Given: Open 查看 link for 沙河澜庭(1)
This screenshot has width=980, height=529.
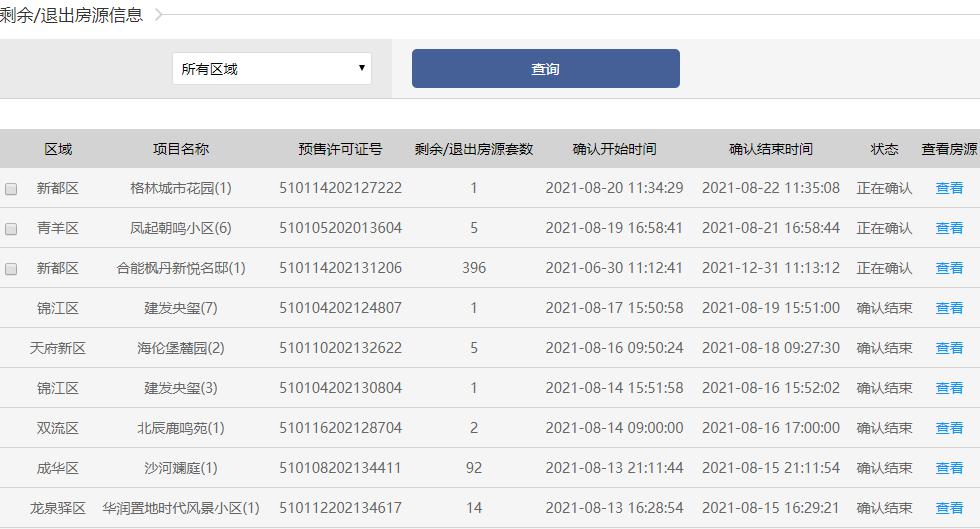Looking at the screenshot, I should point(949,468).
